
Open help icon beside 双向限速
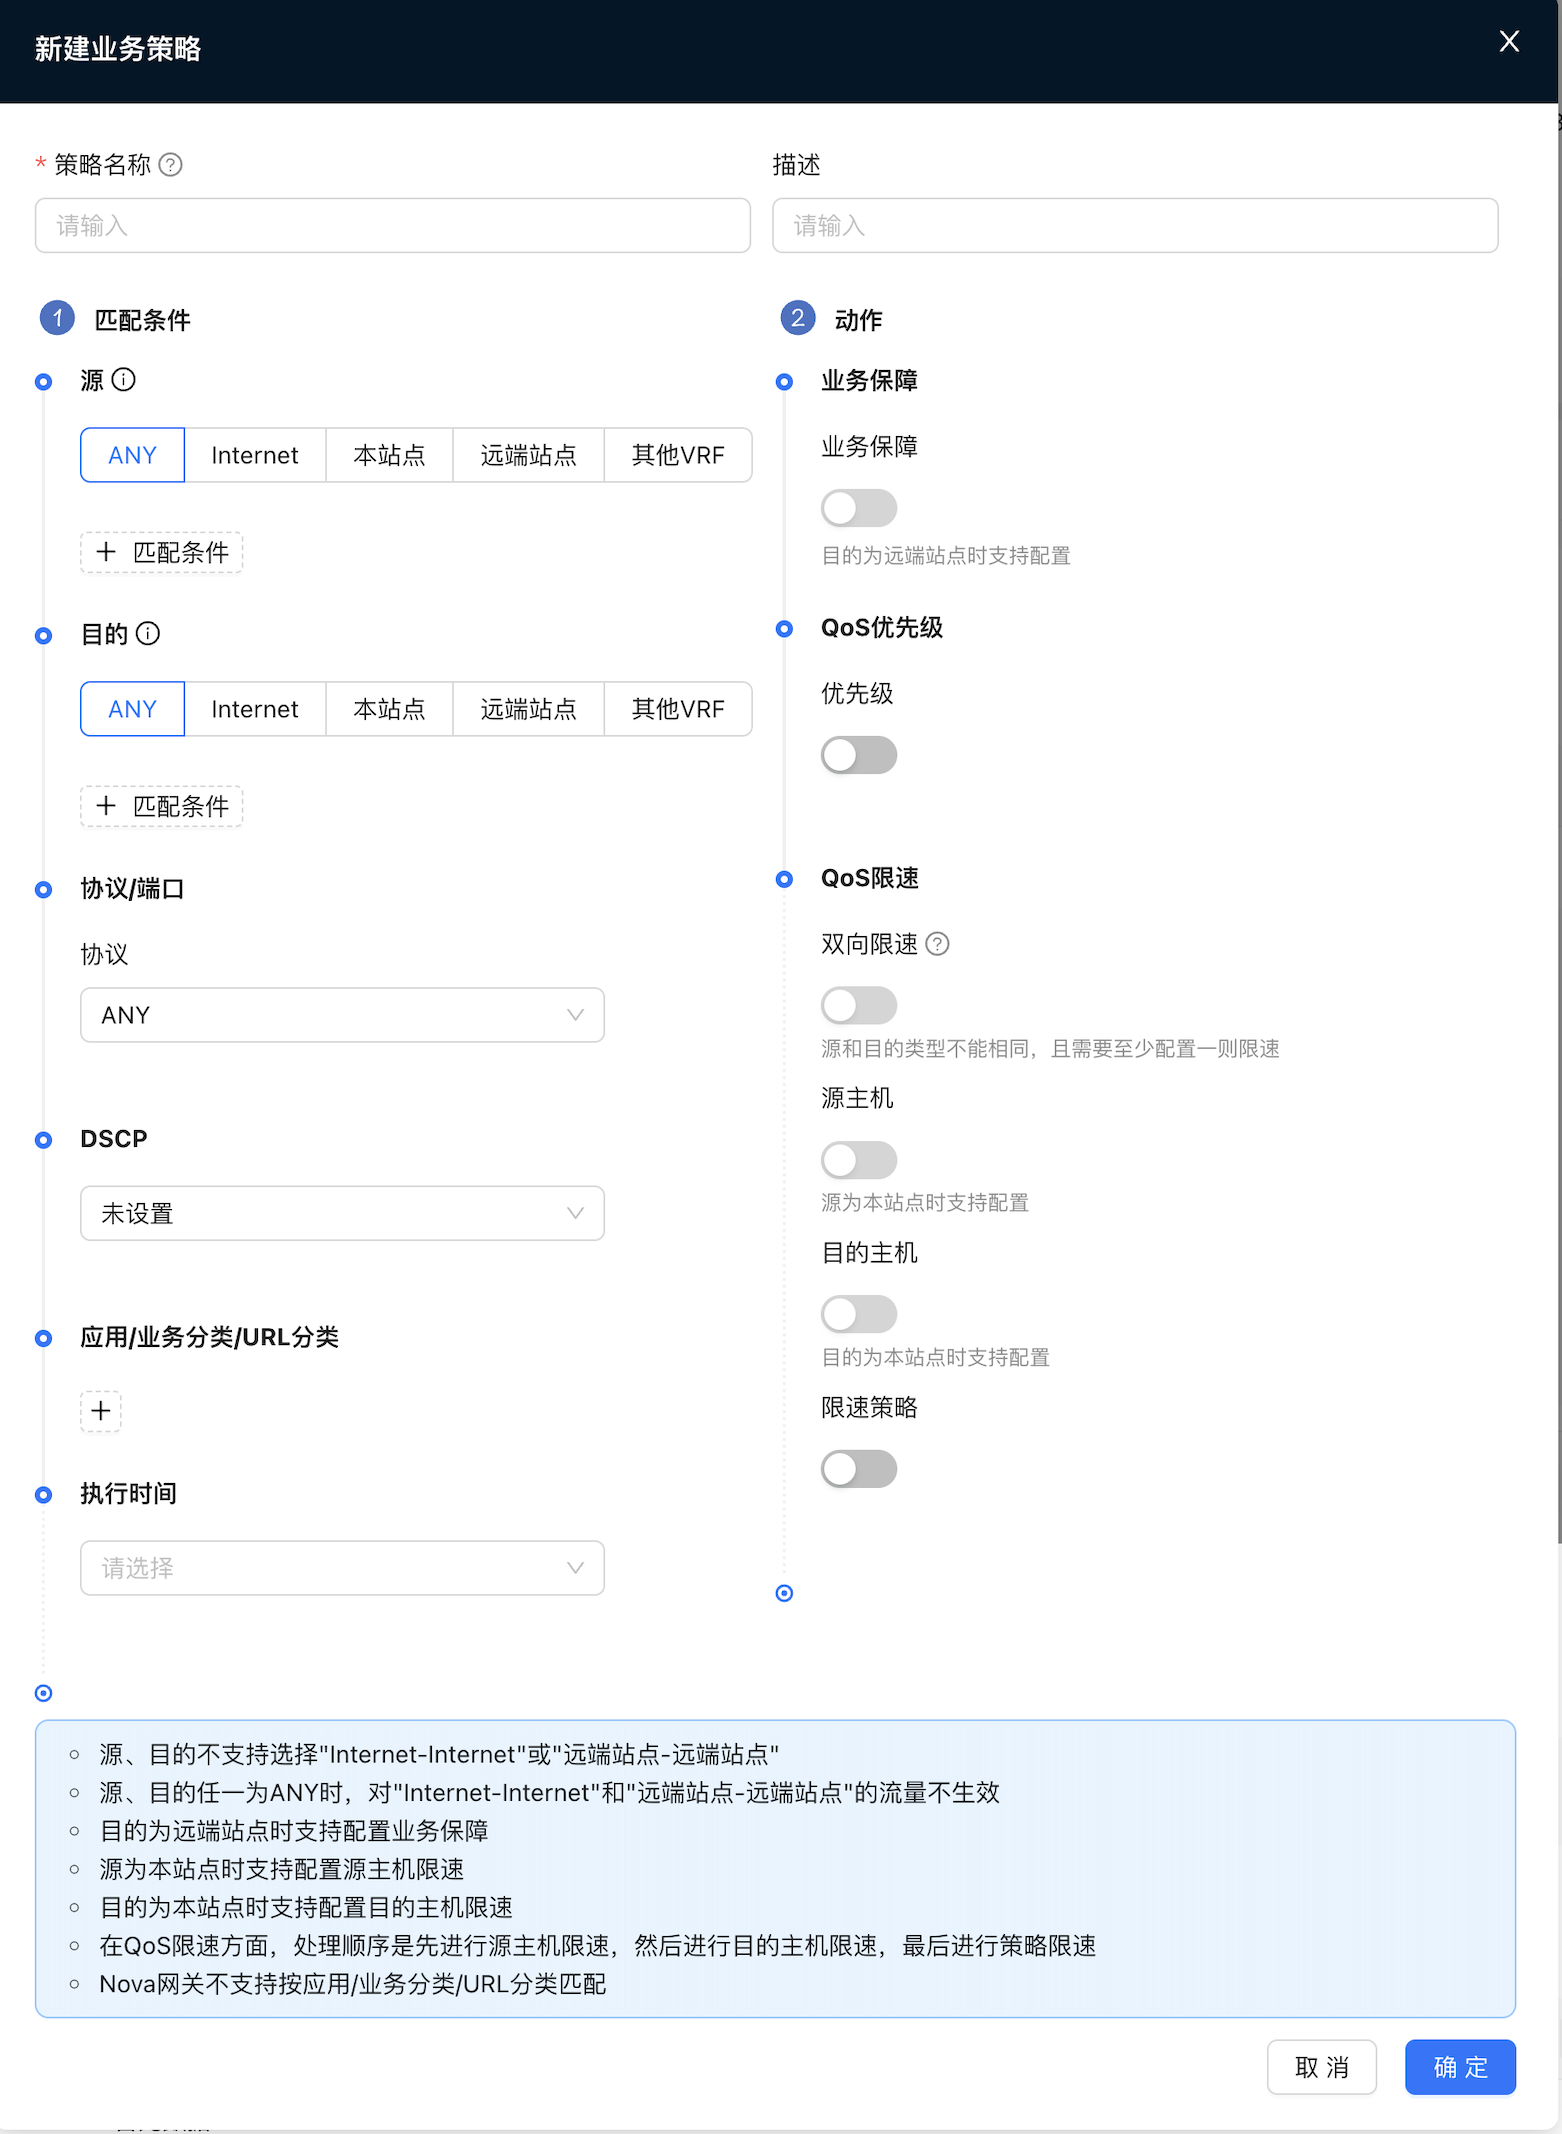click(x=937, y=944)
